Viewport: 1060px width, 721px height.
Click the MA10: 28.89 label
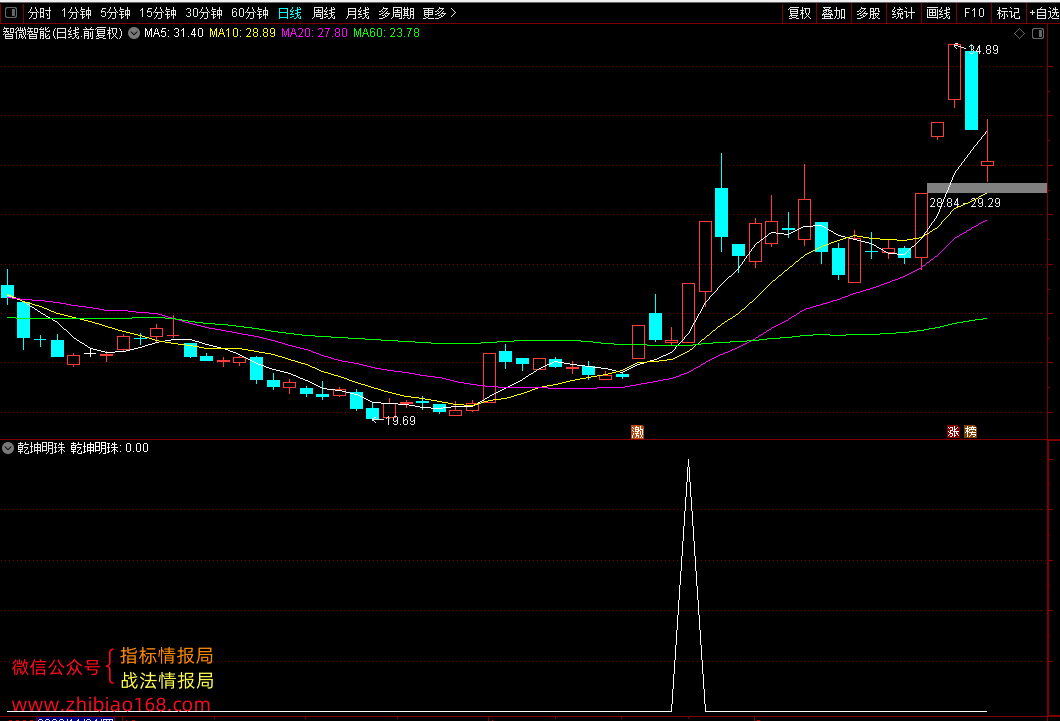[242, 33]
